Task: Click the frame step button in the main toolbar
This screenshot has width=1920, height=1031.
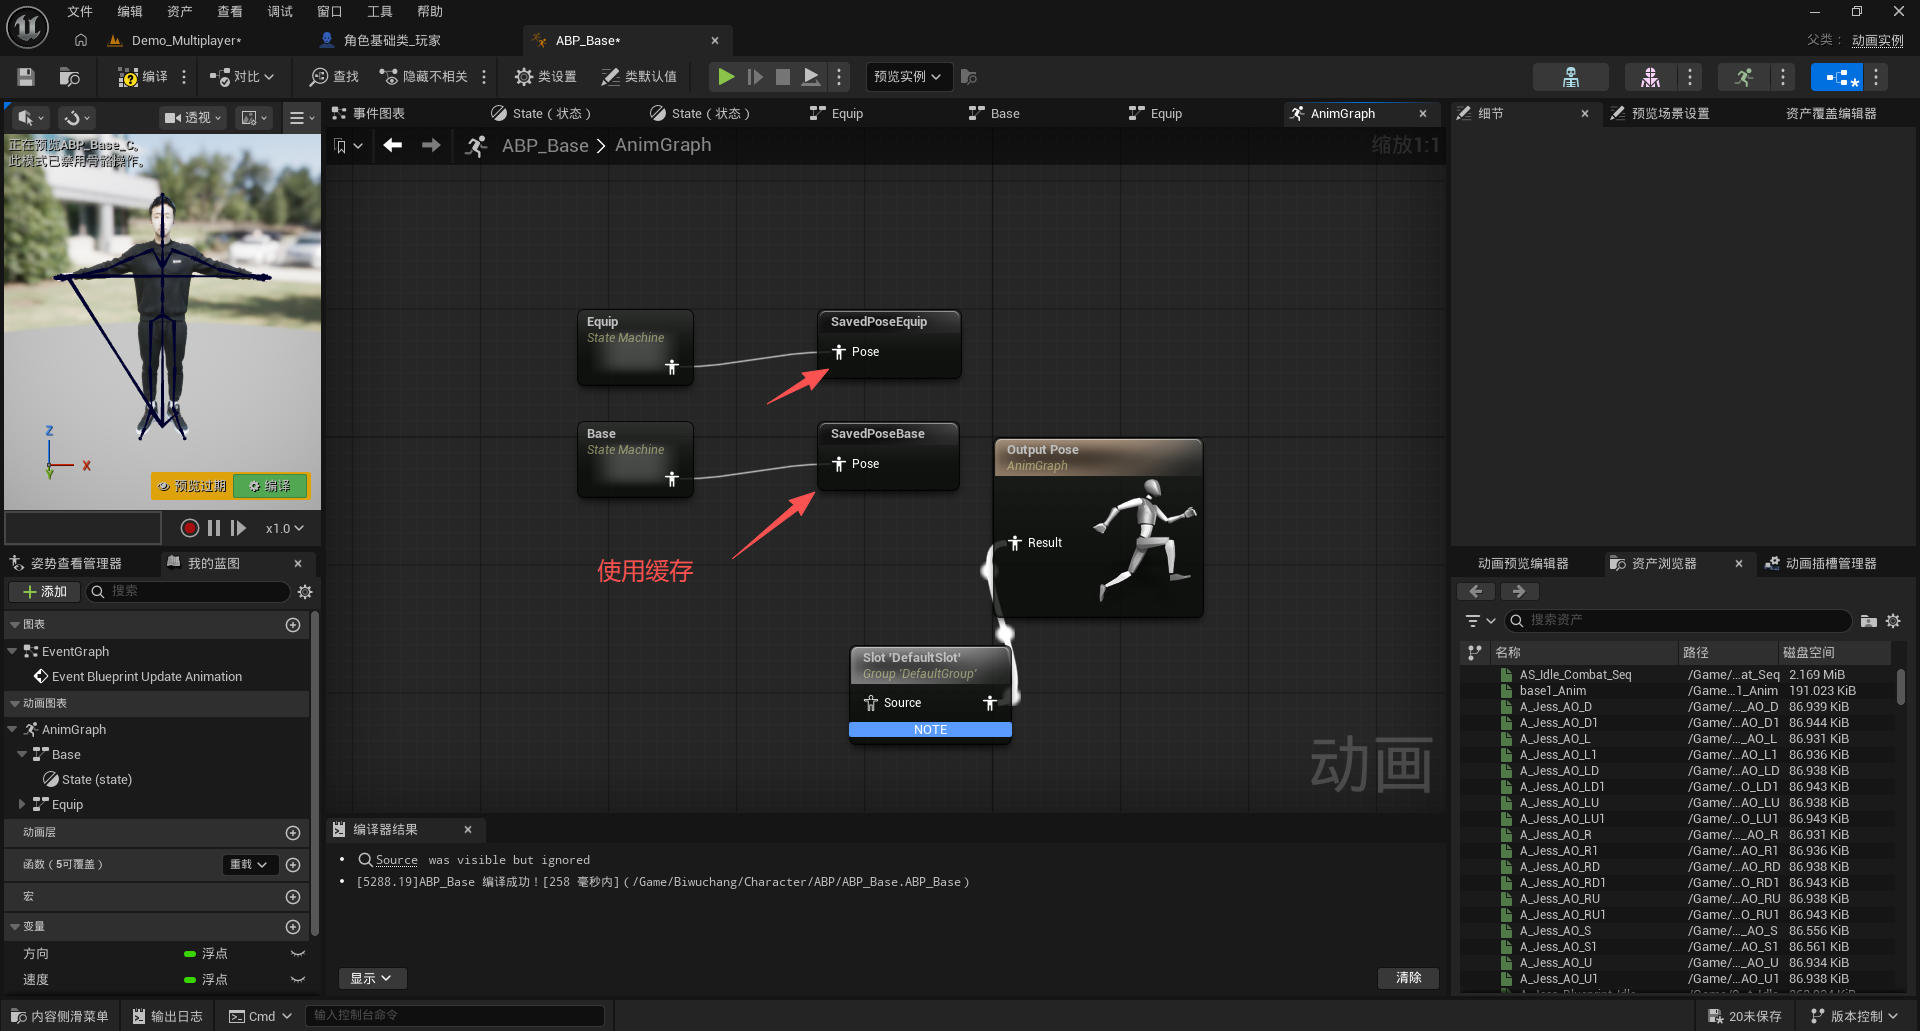Action: point(755,77)
